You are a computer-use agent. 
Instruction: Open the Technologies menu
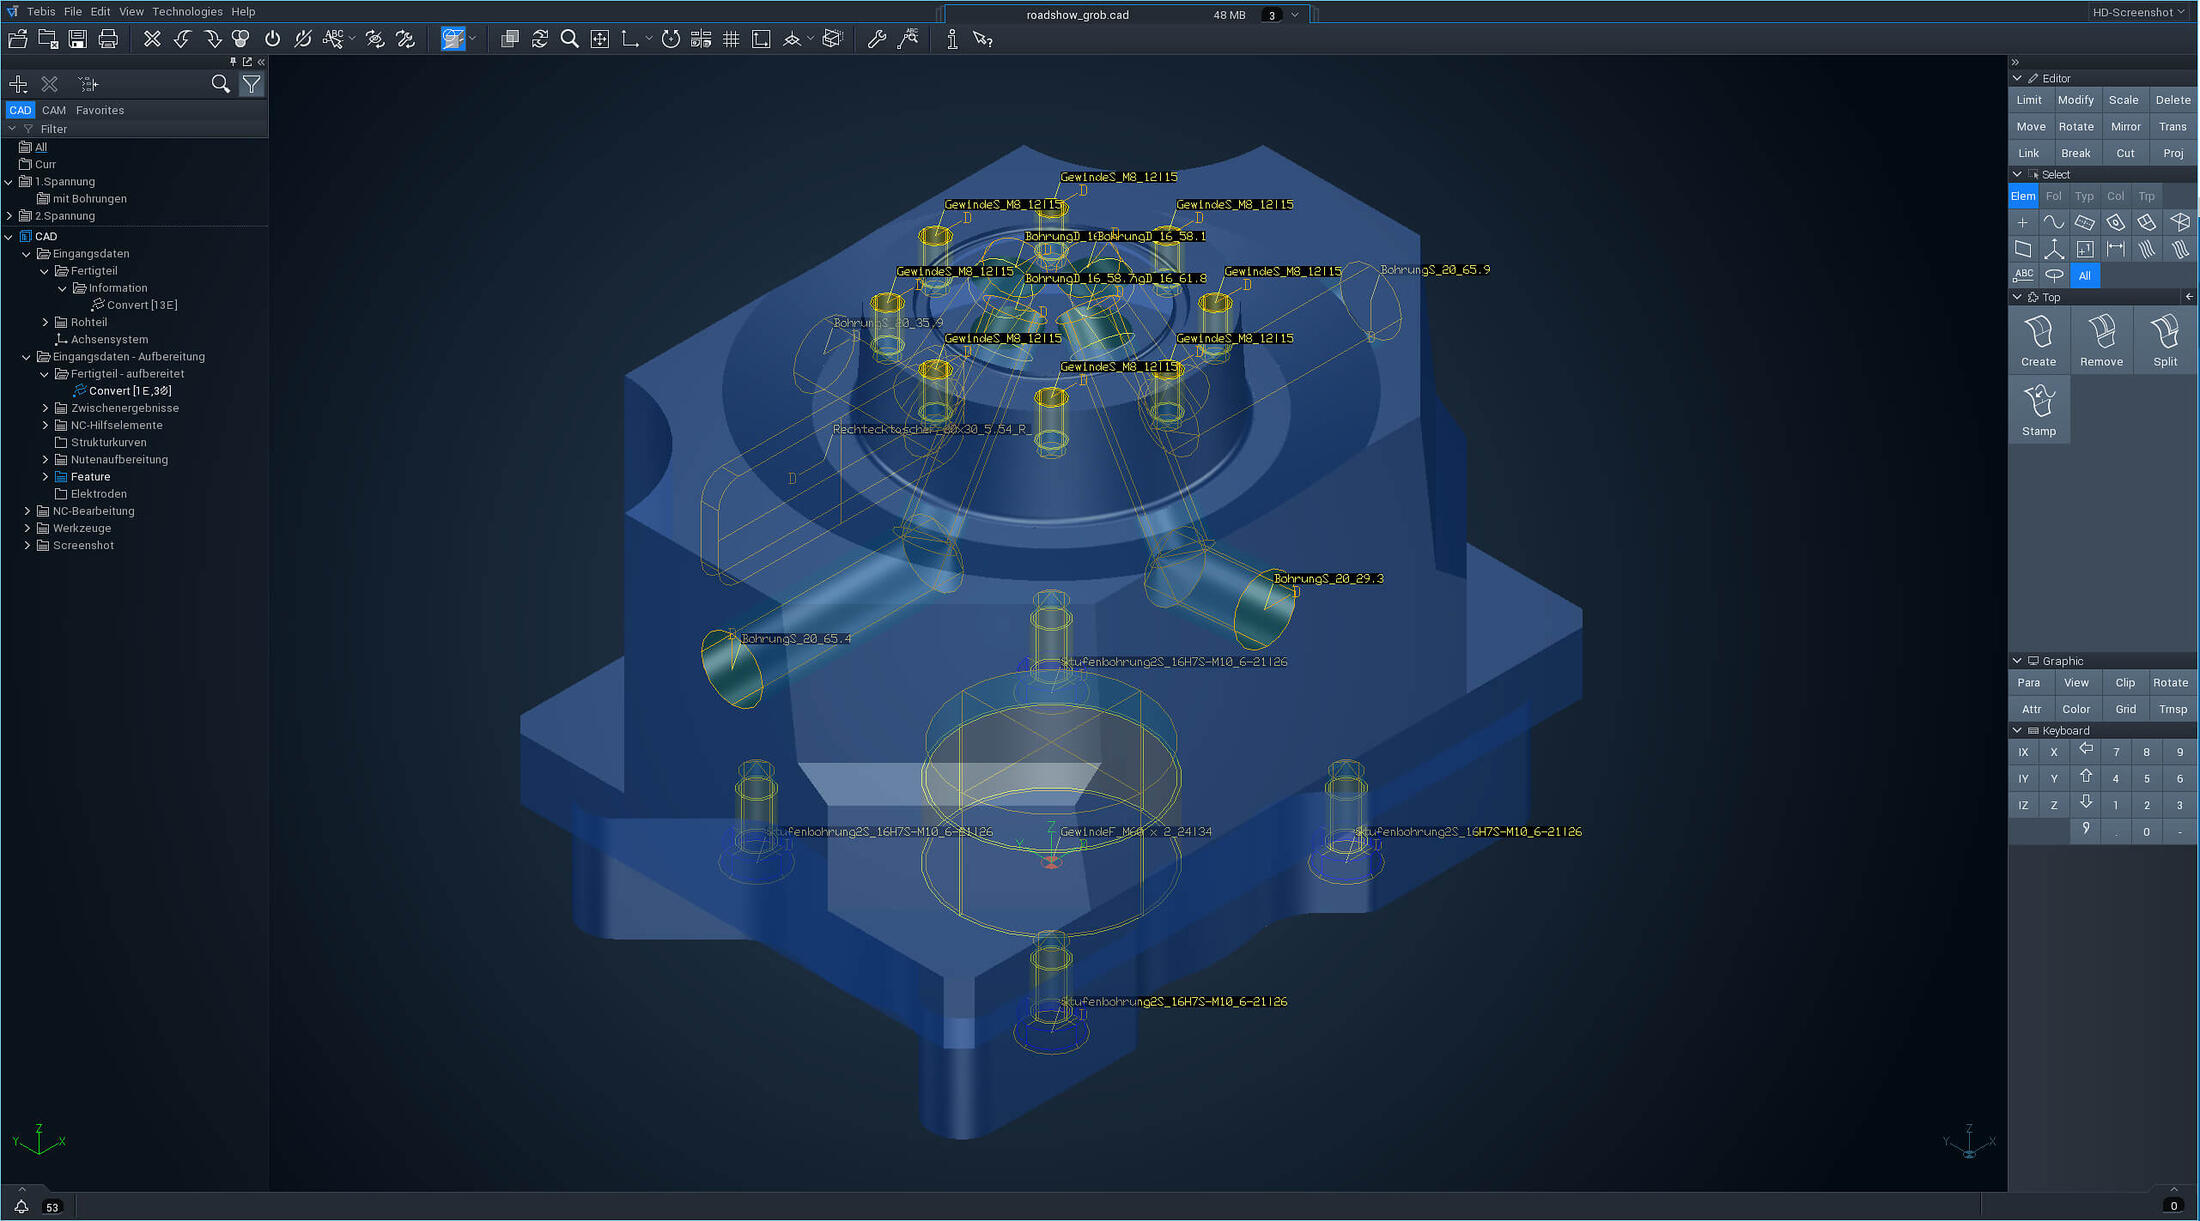coord(187,12)
